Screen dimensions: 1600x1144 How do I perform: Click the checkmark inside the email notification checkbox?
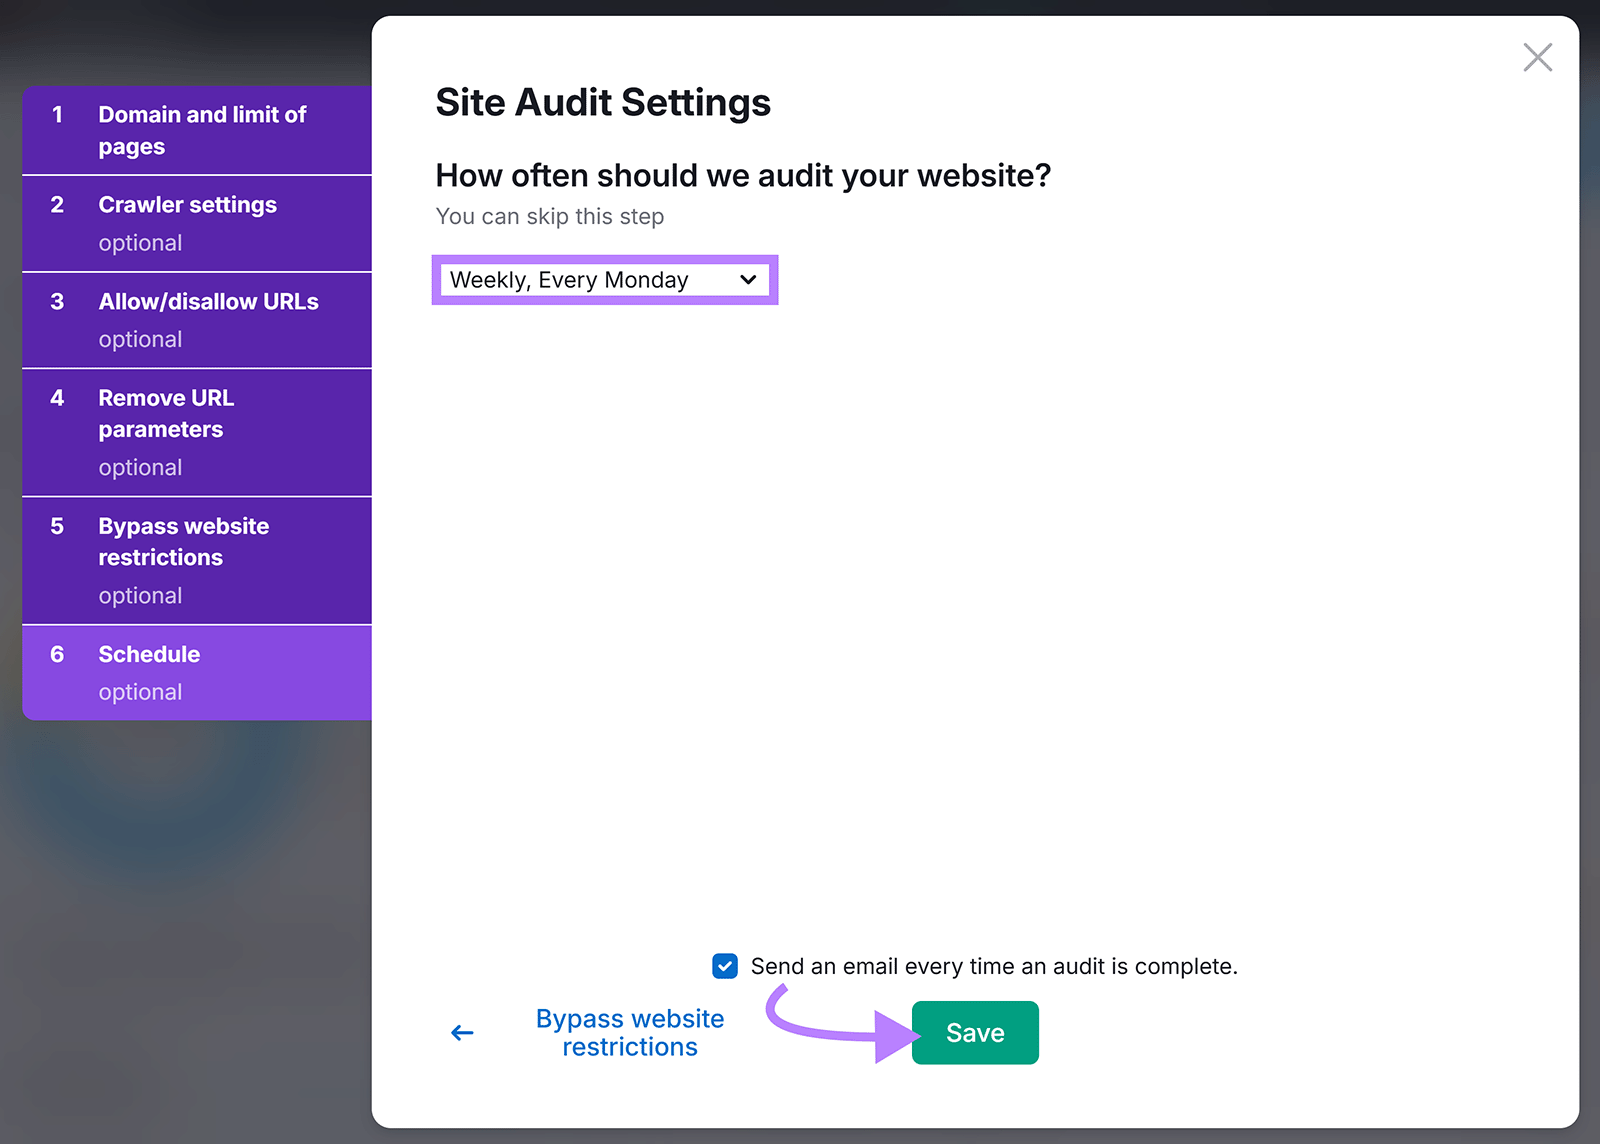pos(724,965)
